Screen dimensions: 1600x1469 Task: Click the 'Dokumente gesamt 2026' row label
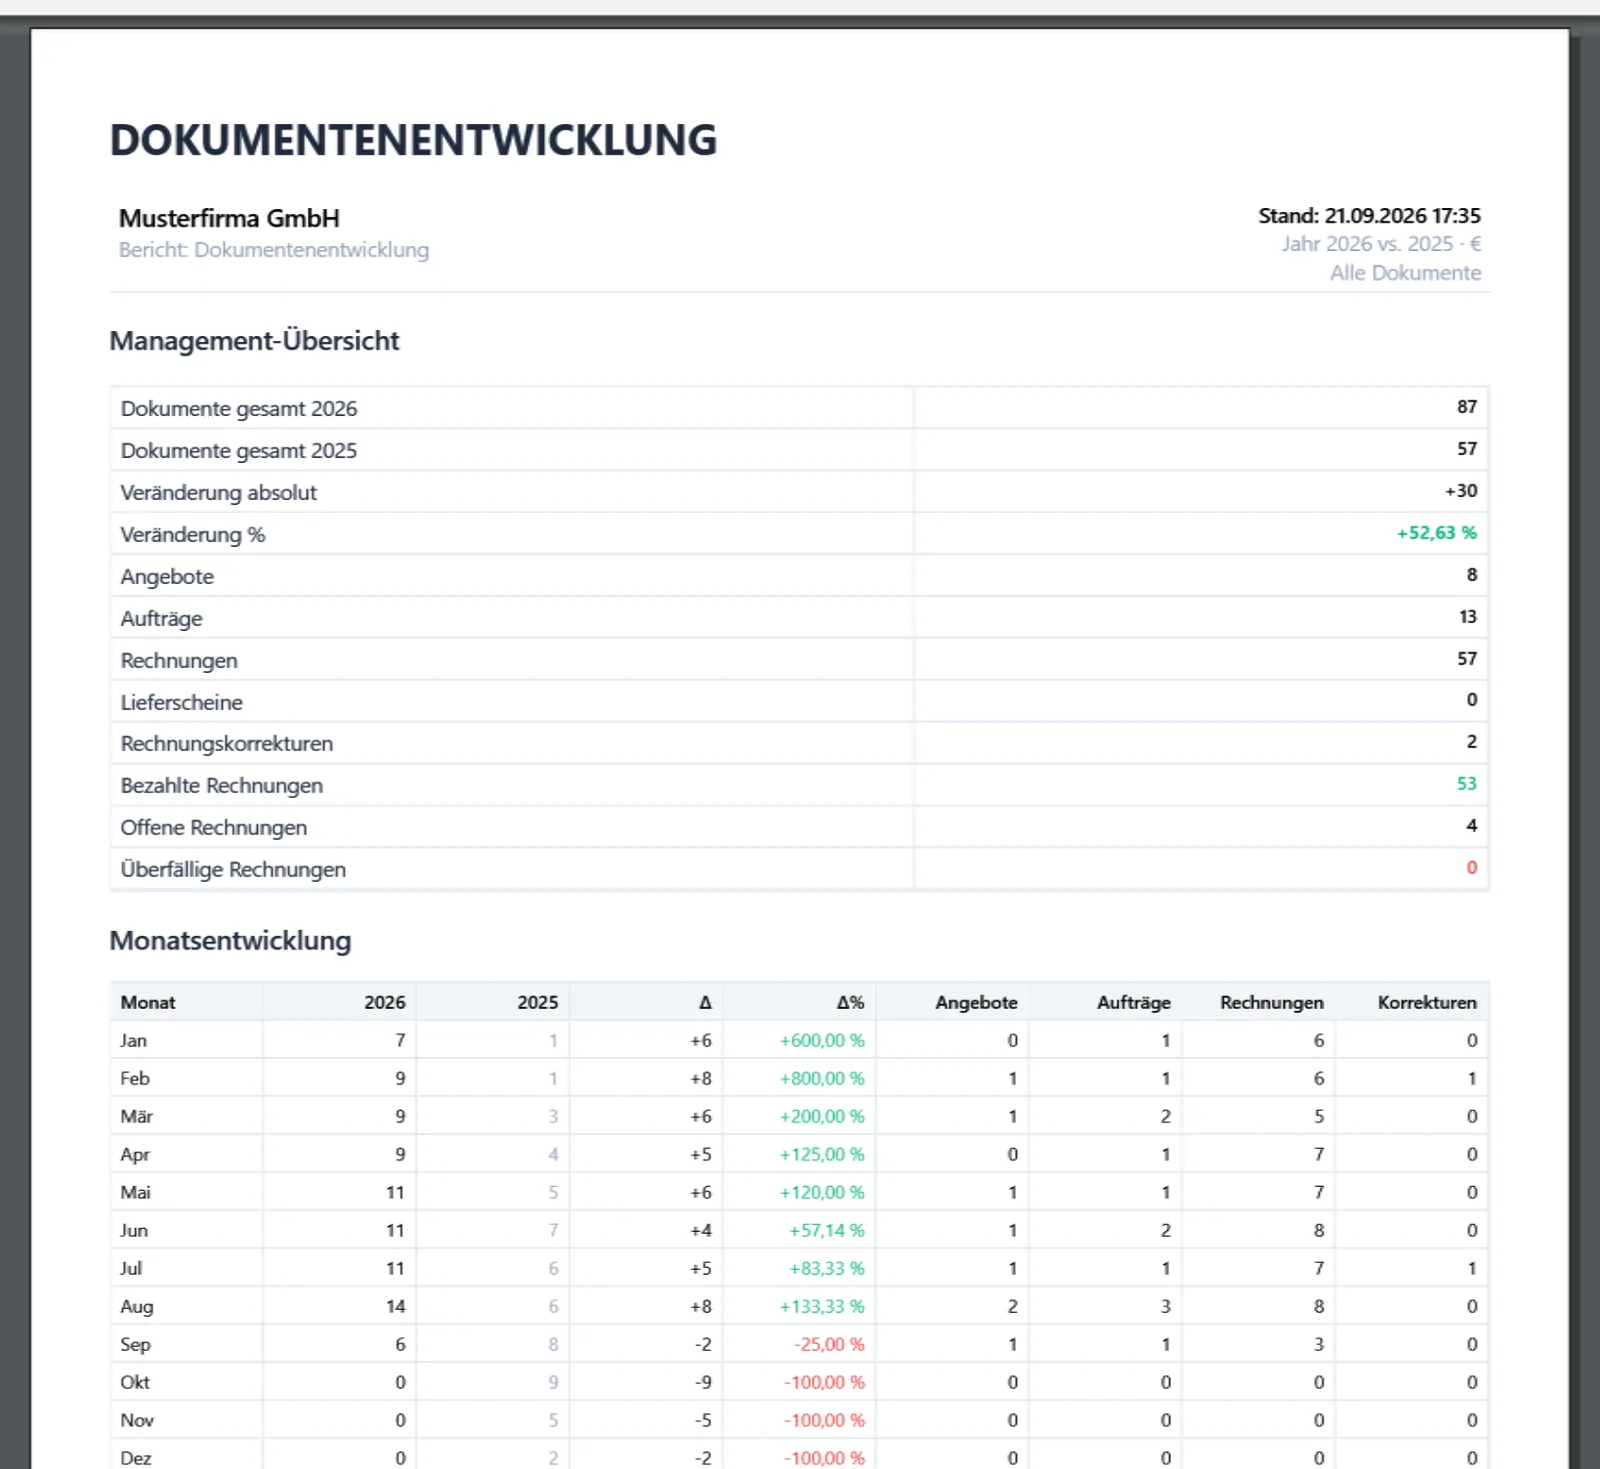(x=239, y=408)
